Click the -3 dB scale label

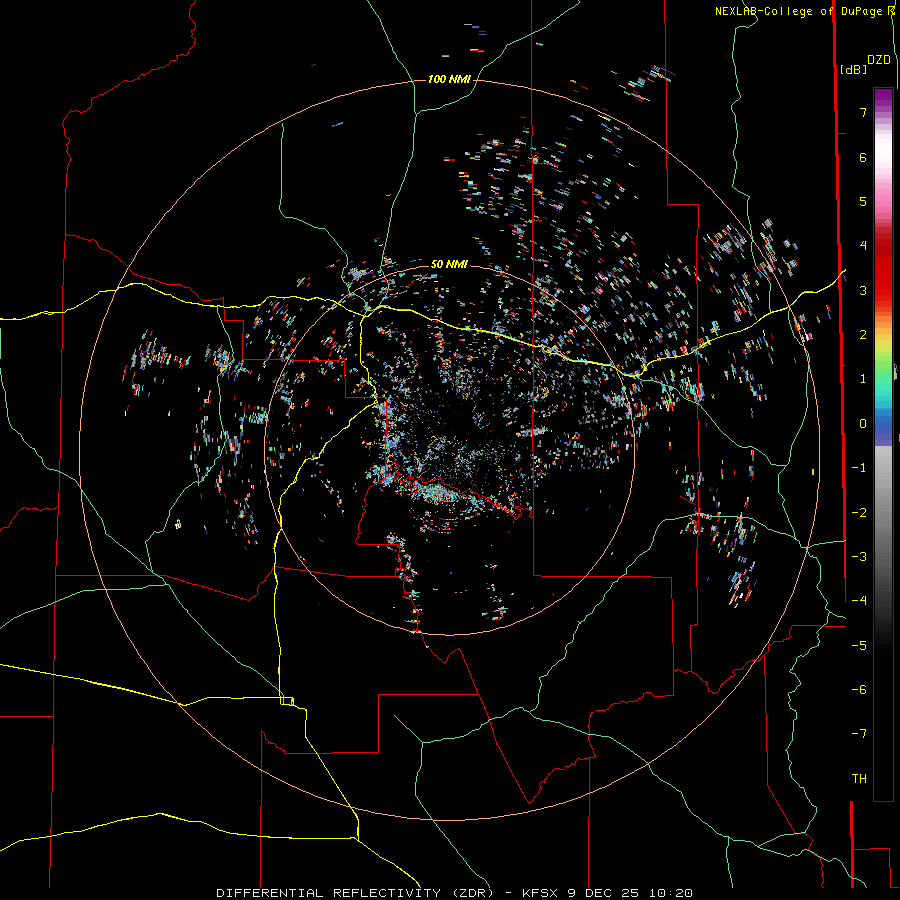[859, 557]
